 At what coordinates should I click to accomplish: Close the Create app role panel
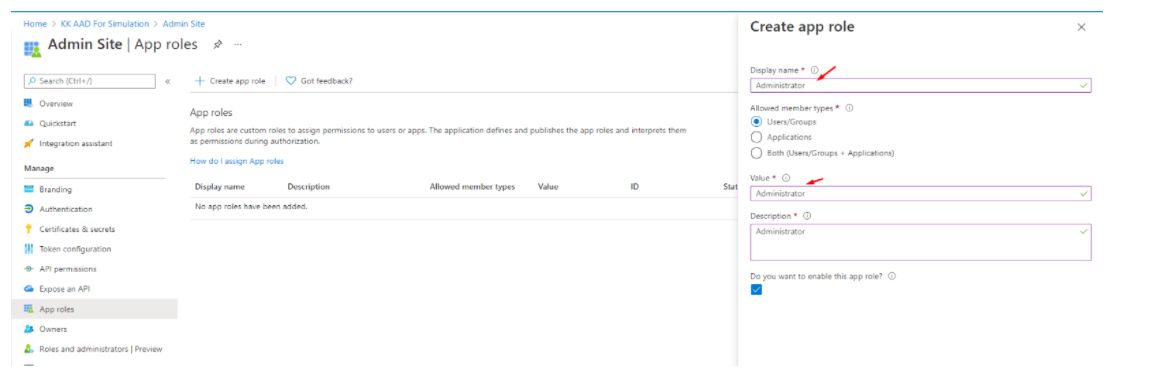[1081, 27]
